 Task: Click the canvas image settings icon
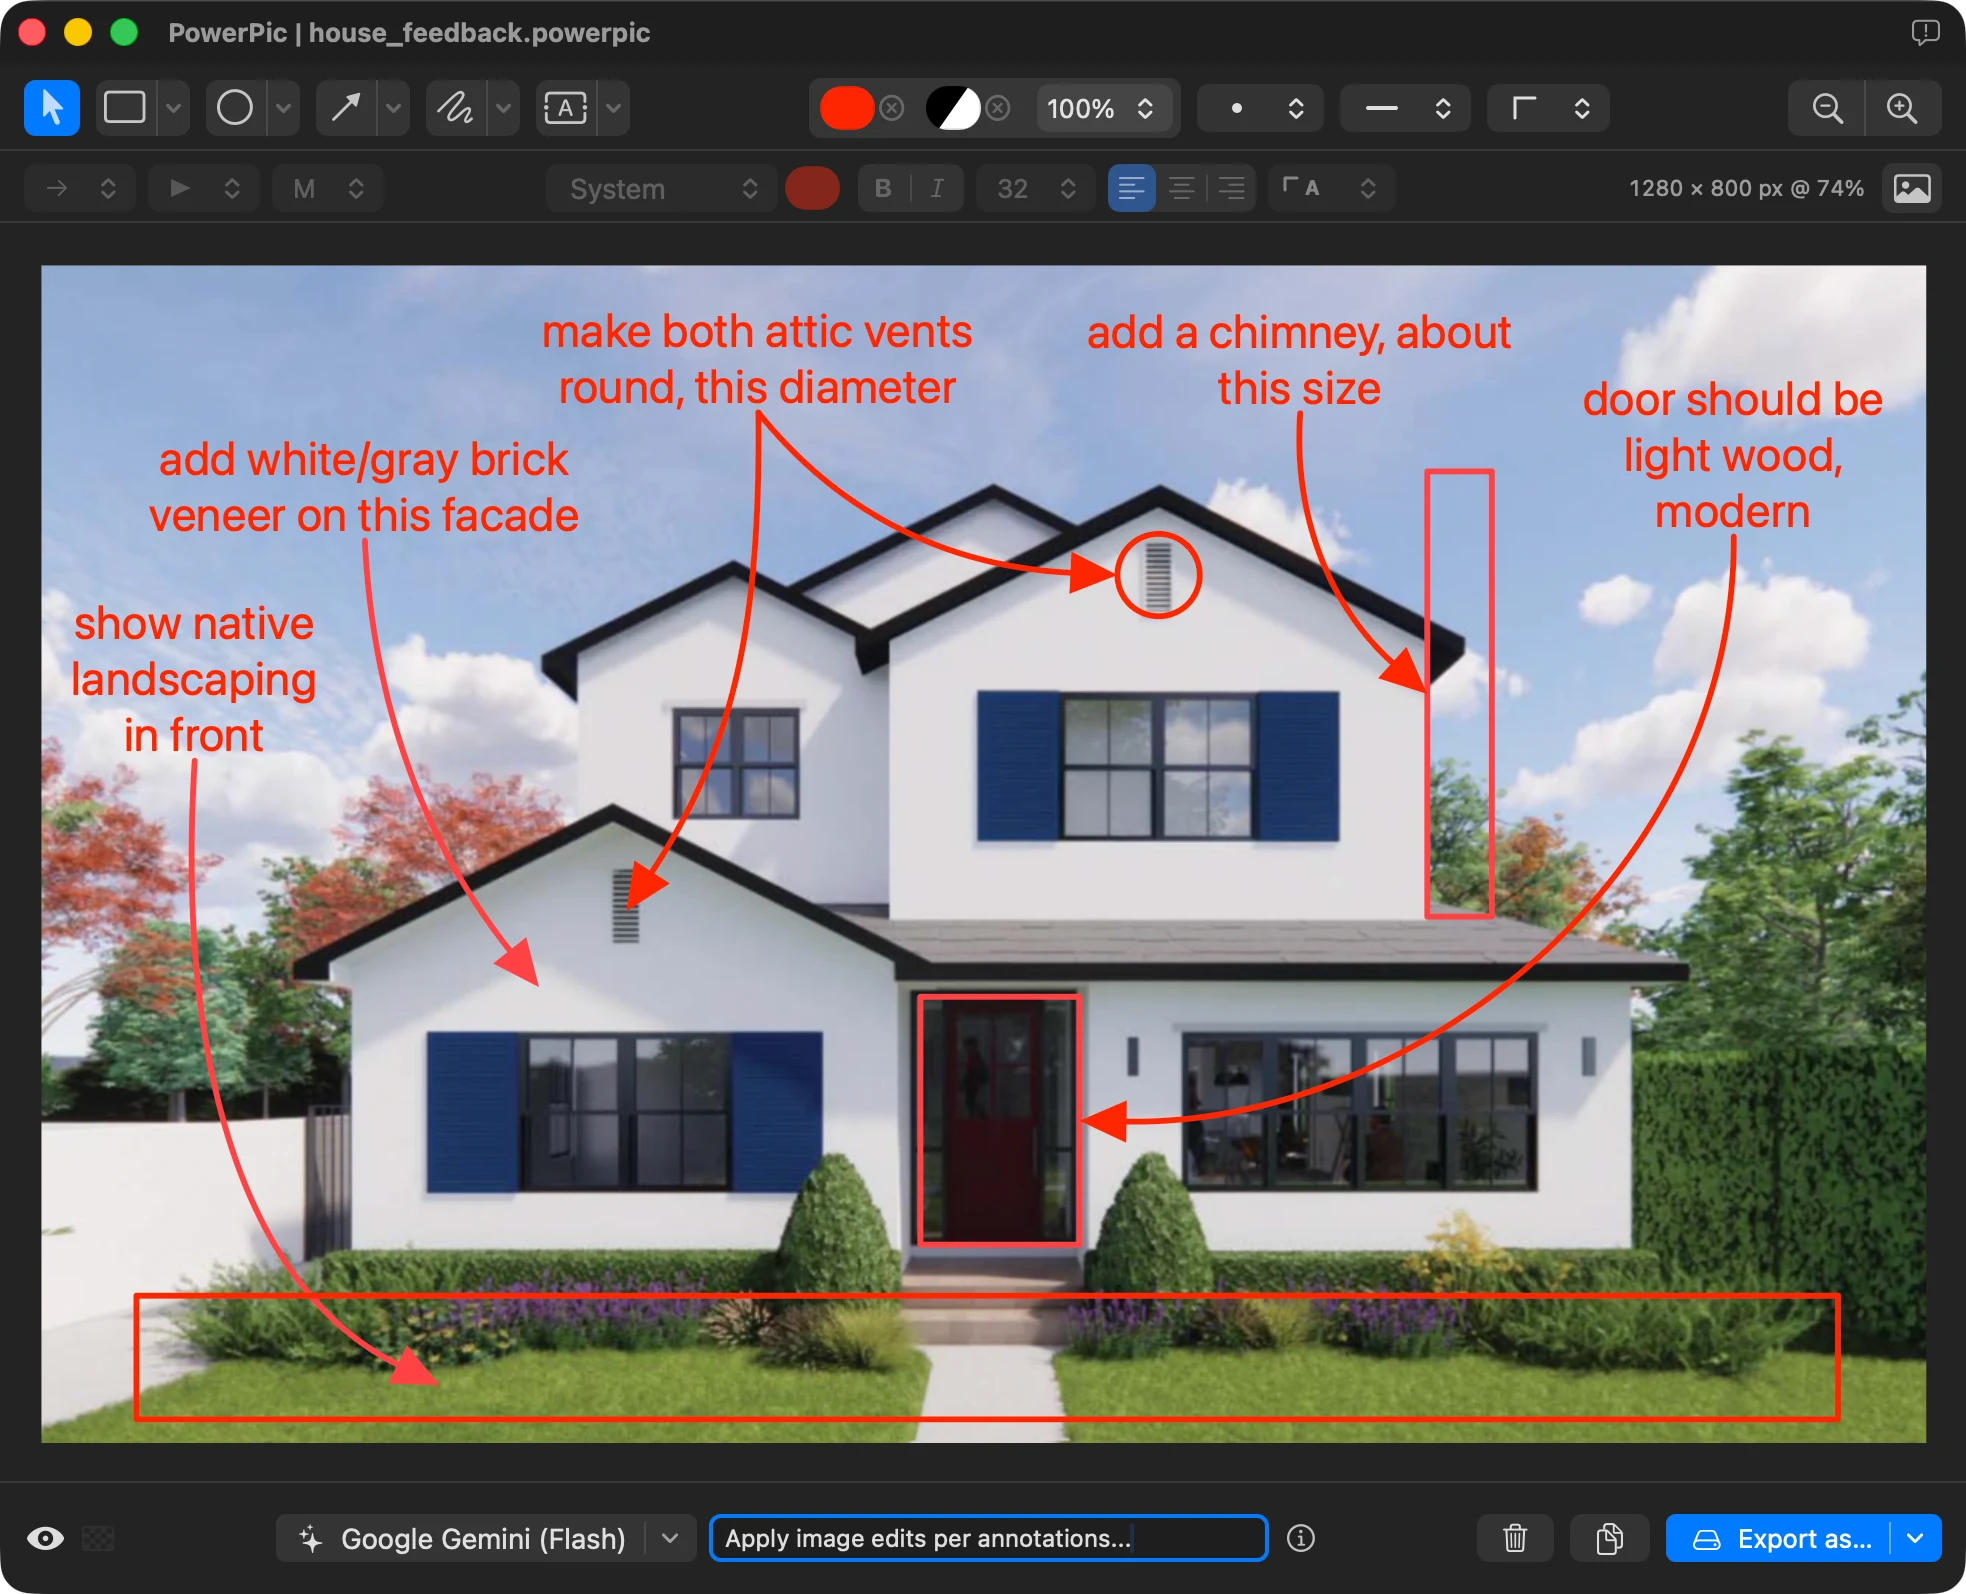pos(1912,188)
